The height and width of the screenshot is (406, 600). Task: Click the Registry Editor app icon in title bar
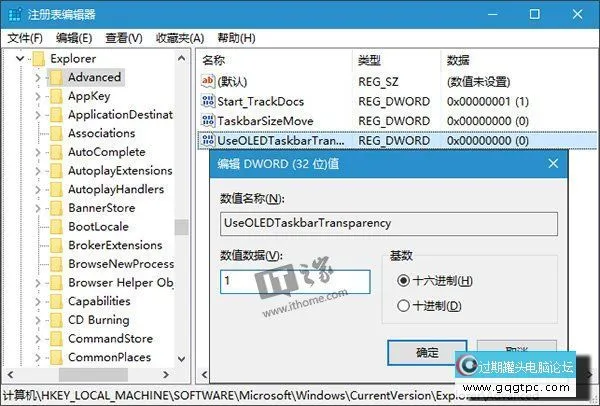[x=15, y=15]
